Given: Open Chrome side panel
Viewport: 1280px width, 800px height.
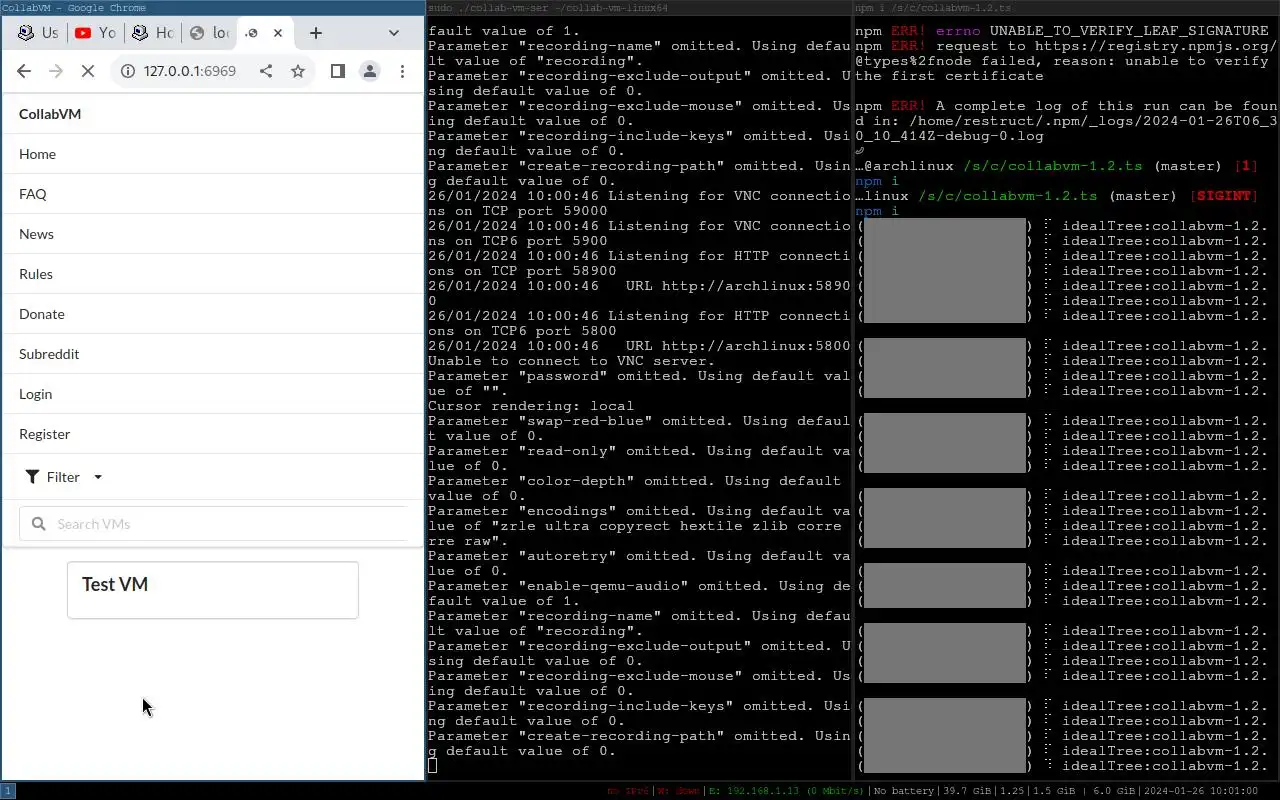Looking at the screenshot, I should (x=338, y=71).
